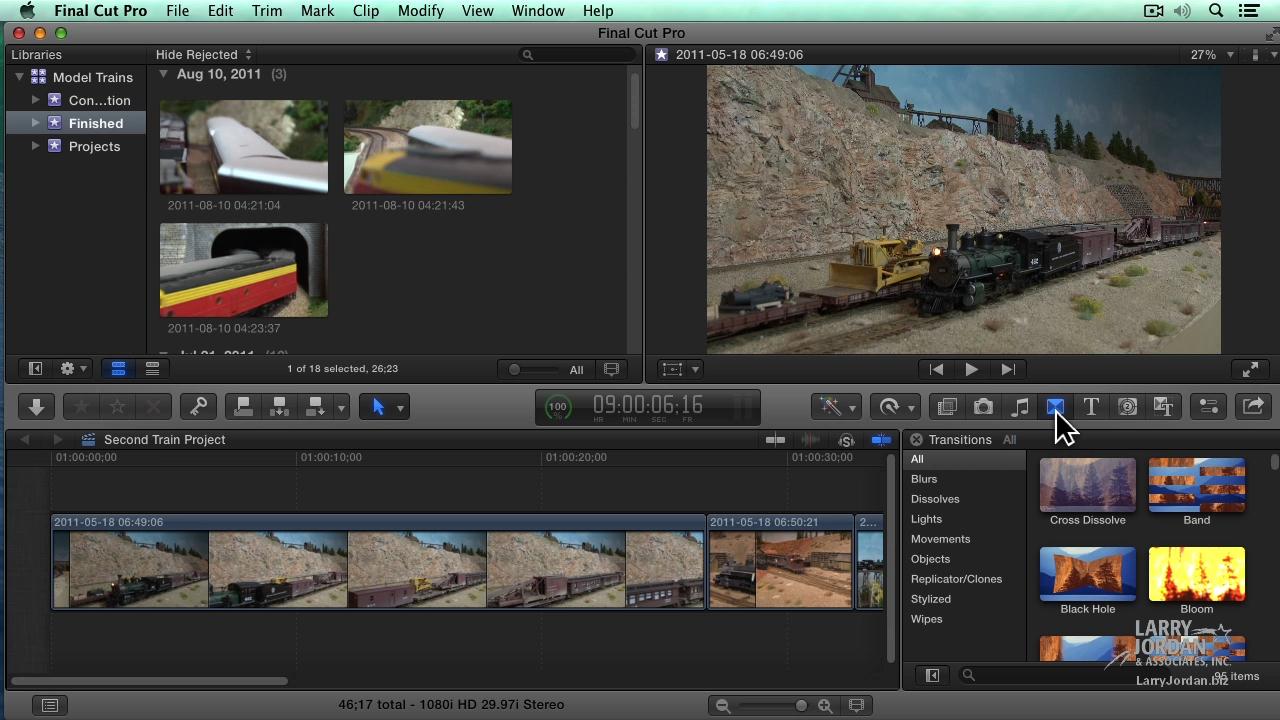
Task: Hide the Libraries sidebar
Action: coord(35,369)
